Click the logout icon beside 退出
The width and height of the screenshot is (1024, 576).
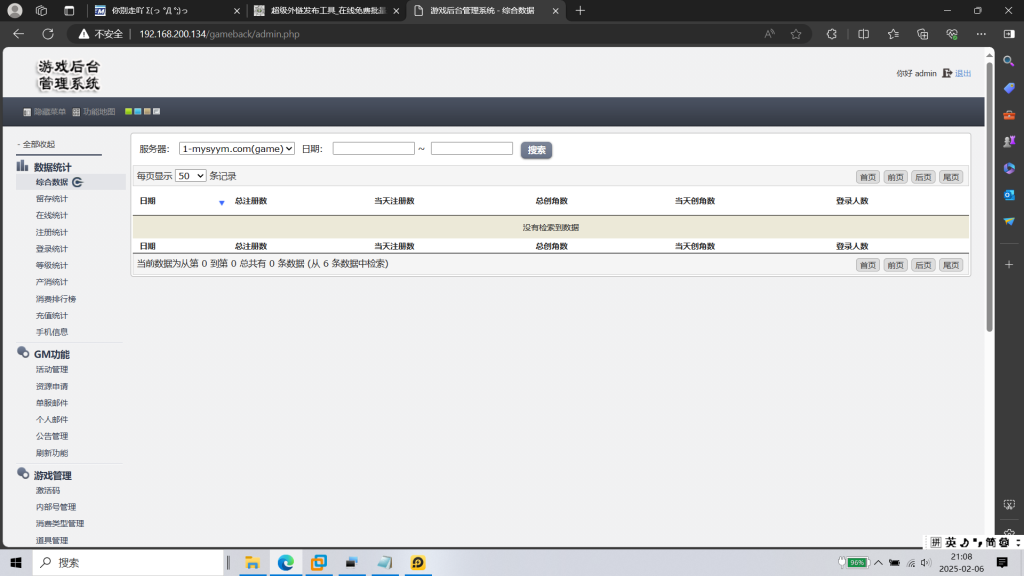click(947, 73)
